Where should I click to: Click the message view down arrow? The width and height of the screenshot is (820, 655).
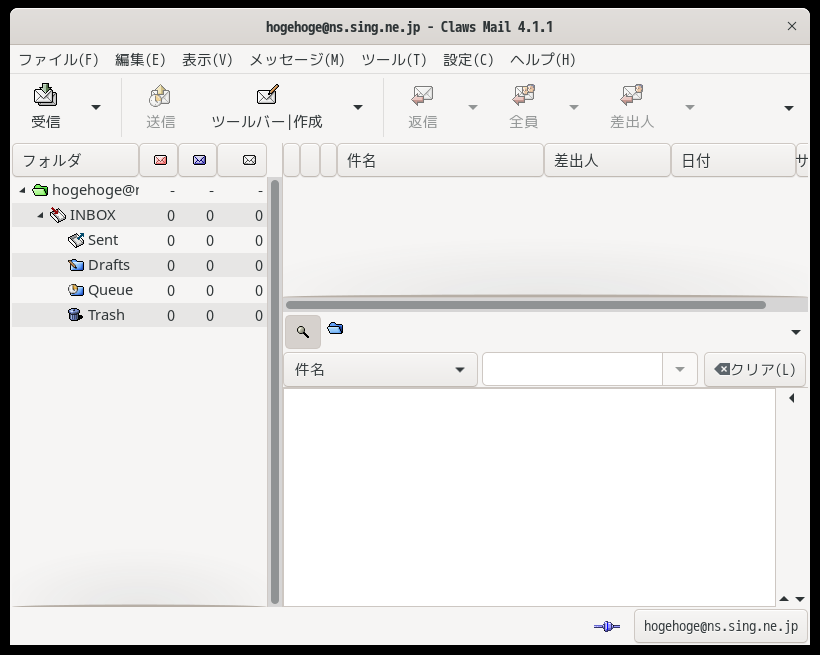coord(800,599)
